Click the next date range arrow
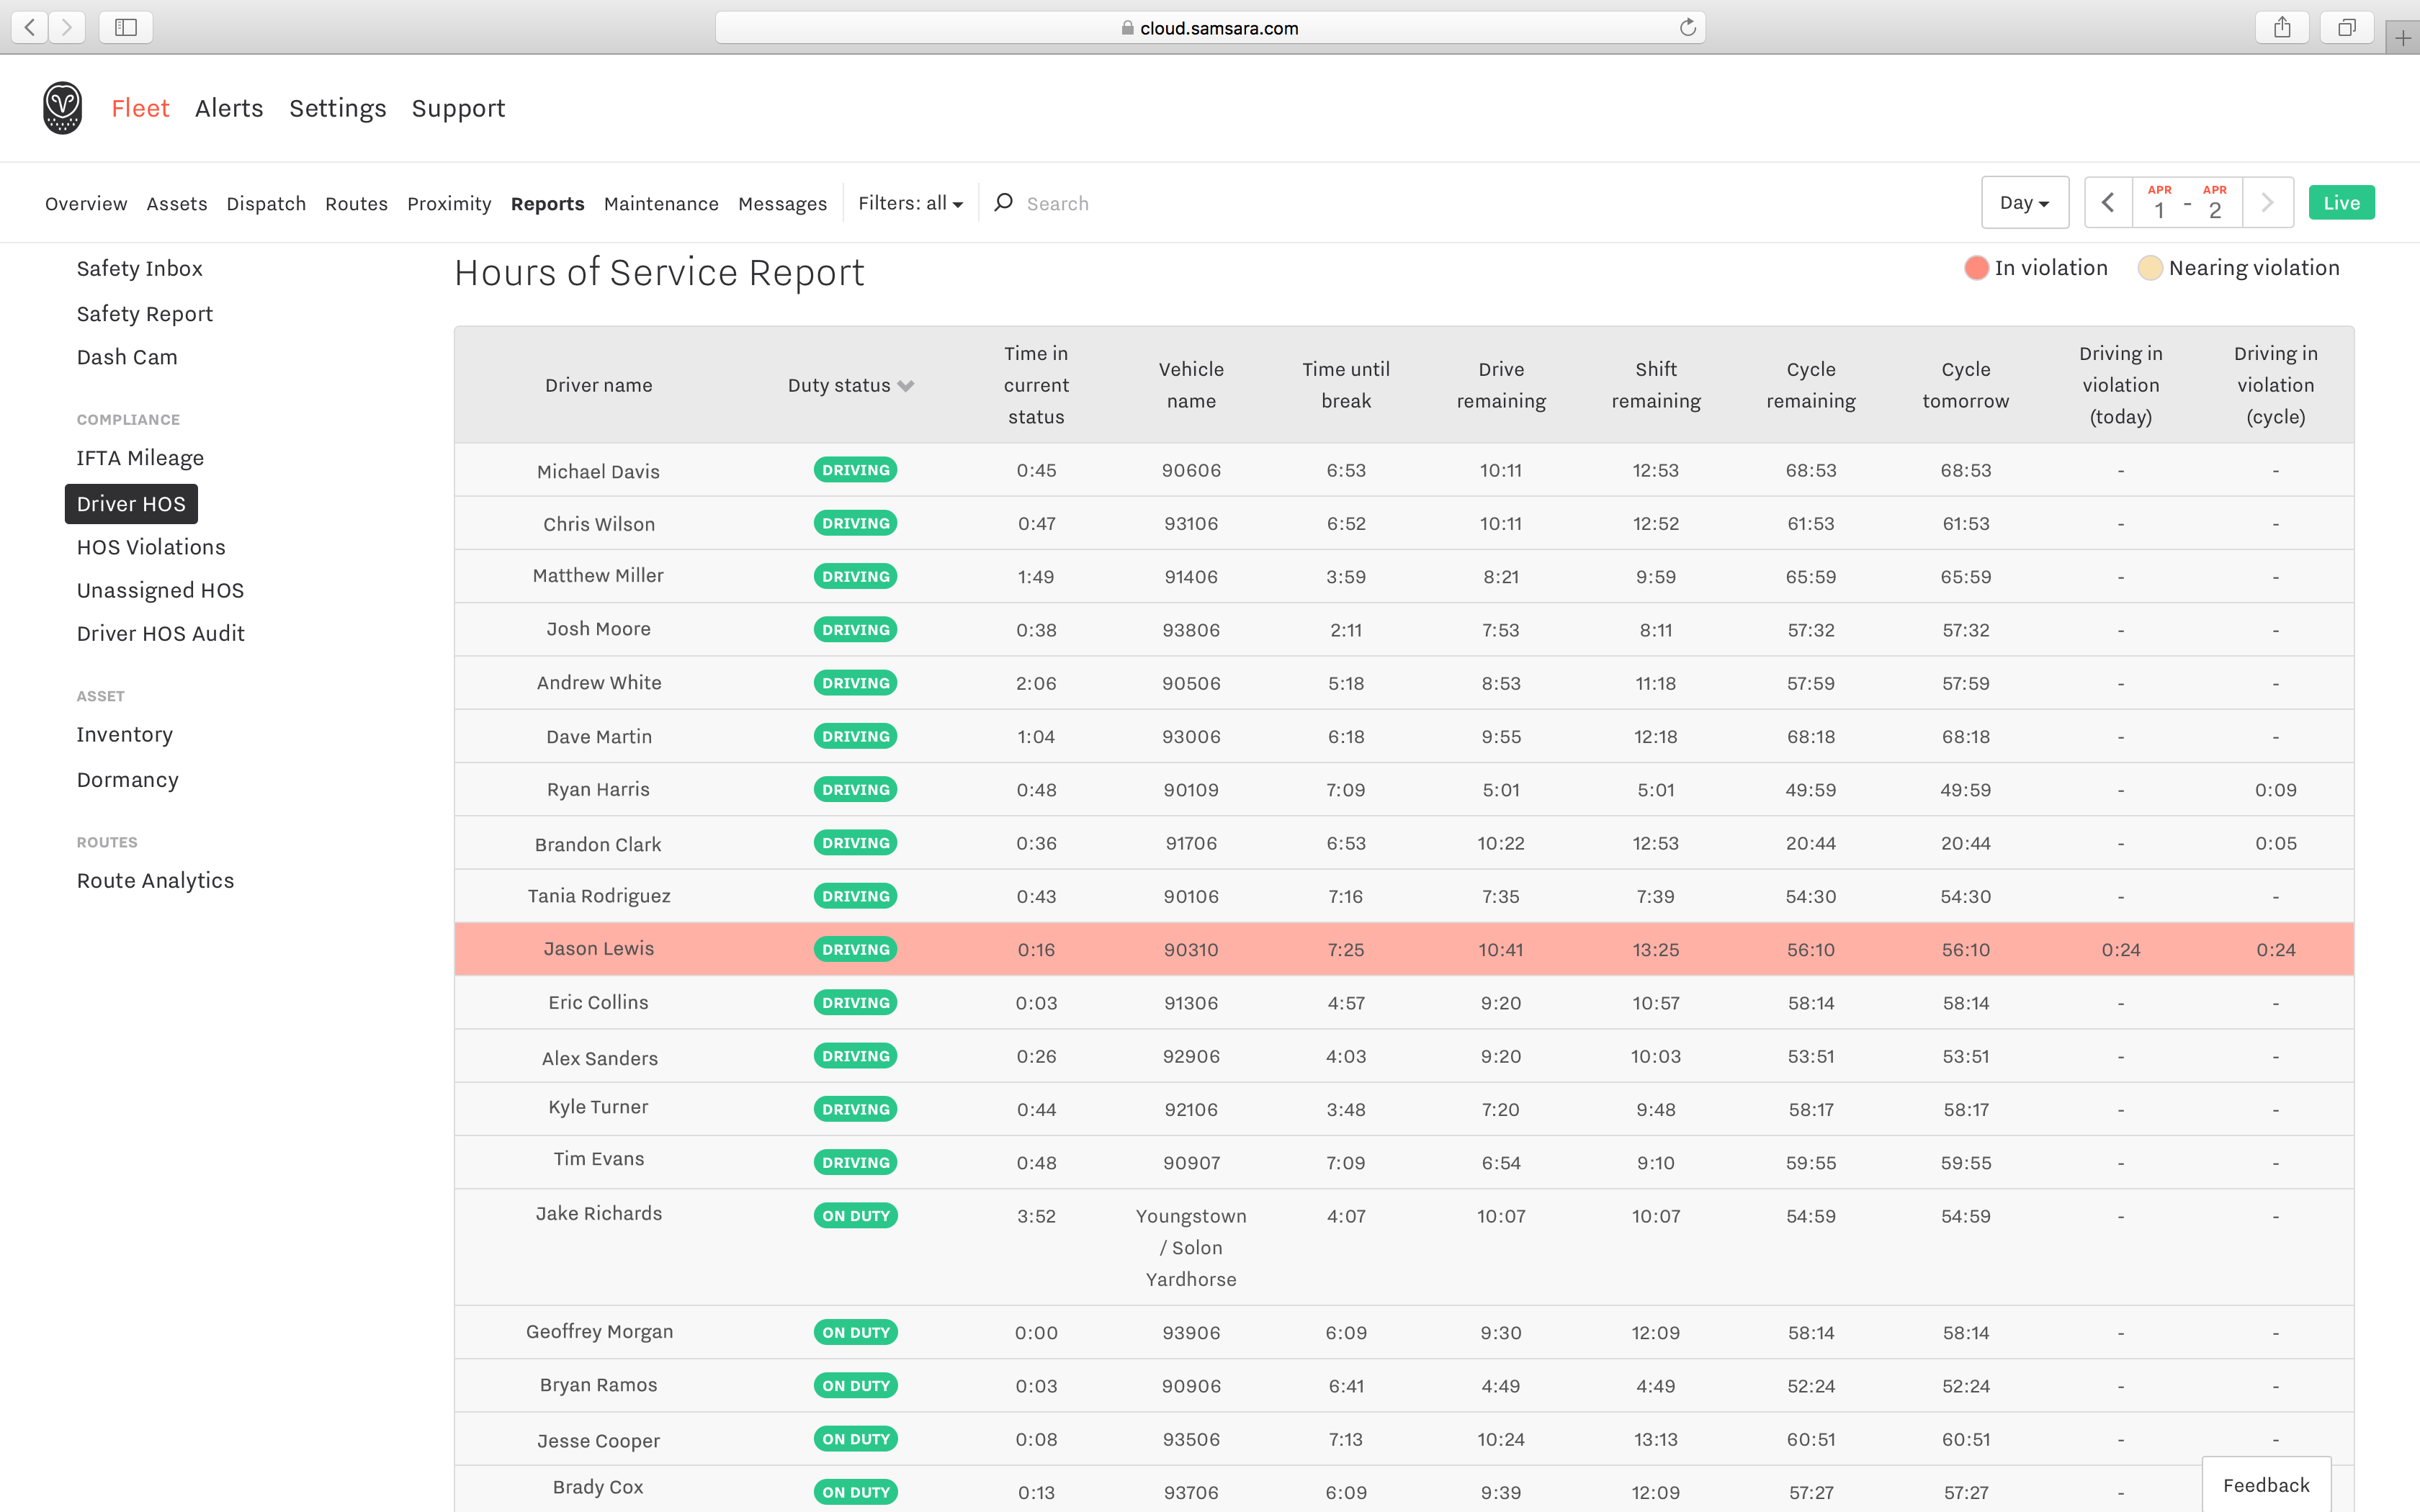The image size is (2420, 1512). tap(2267, 203)
